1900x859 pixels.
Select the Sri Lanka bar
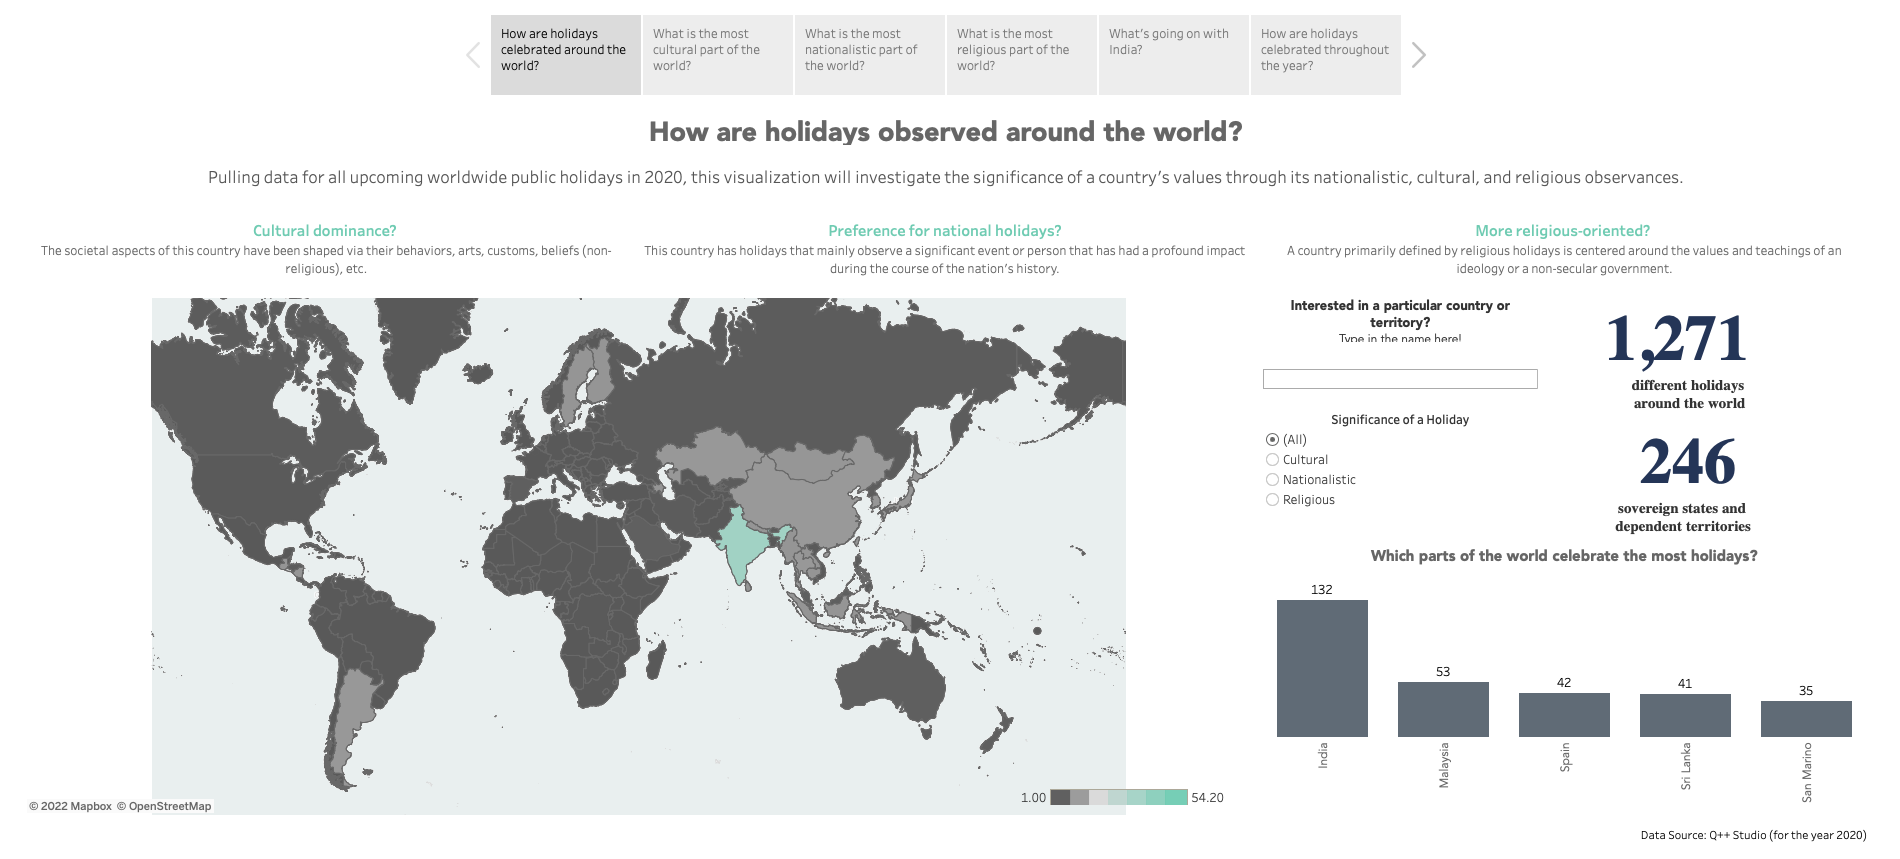(1685, 715)
